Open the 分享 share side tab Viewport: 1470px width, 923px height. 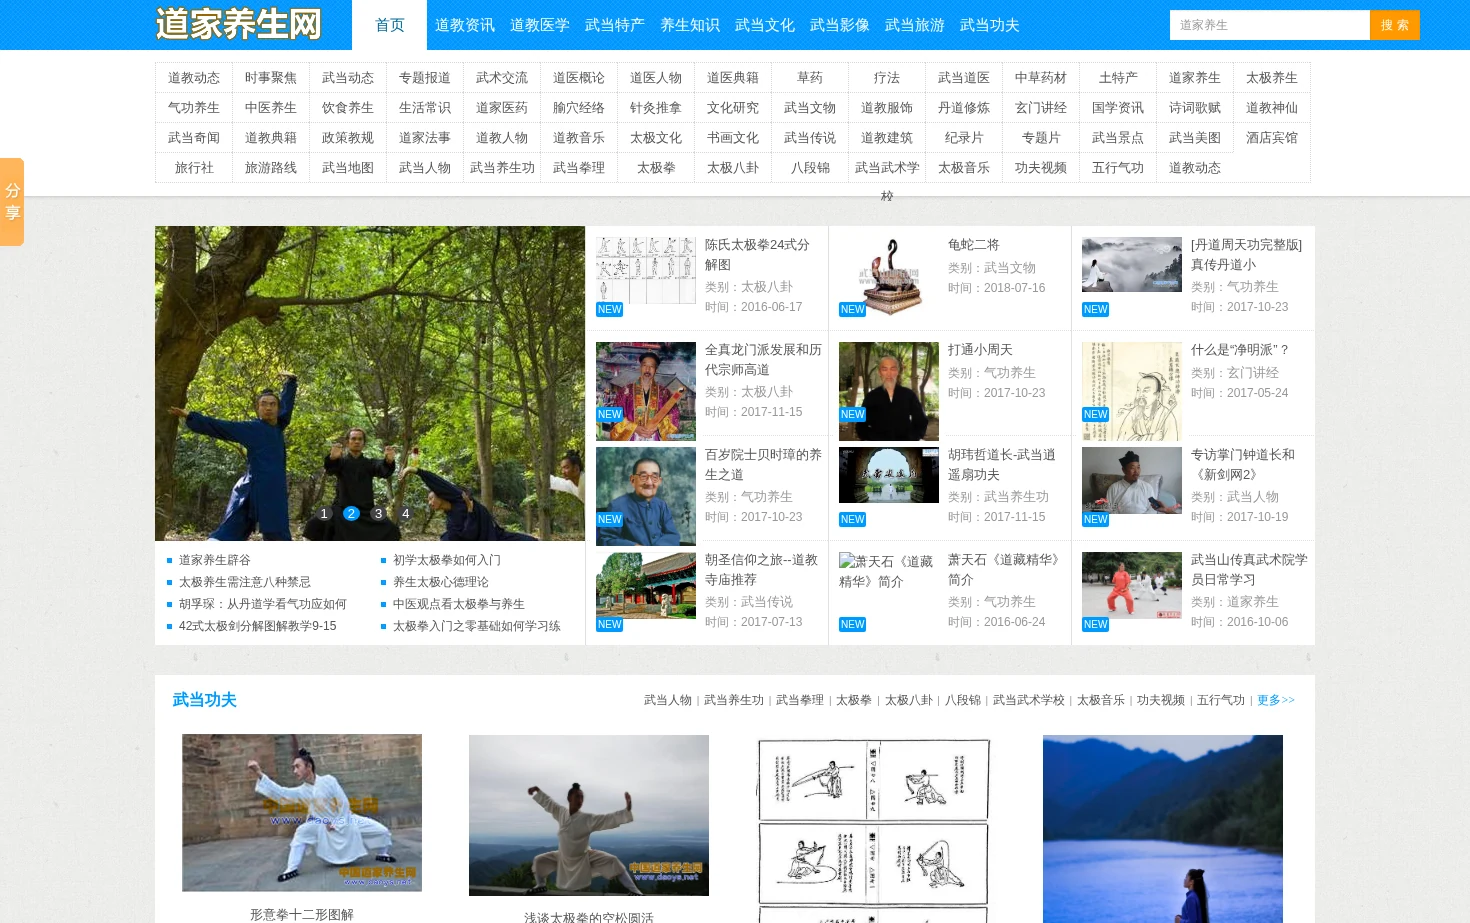12,202
